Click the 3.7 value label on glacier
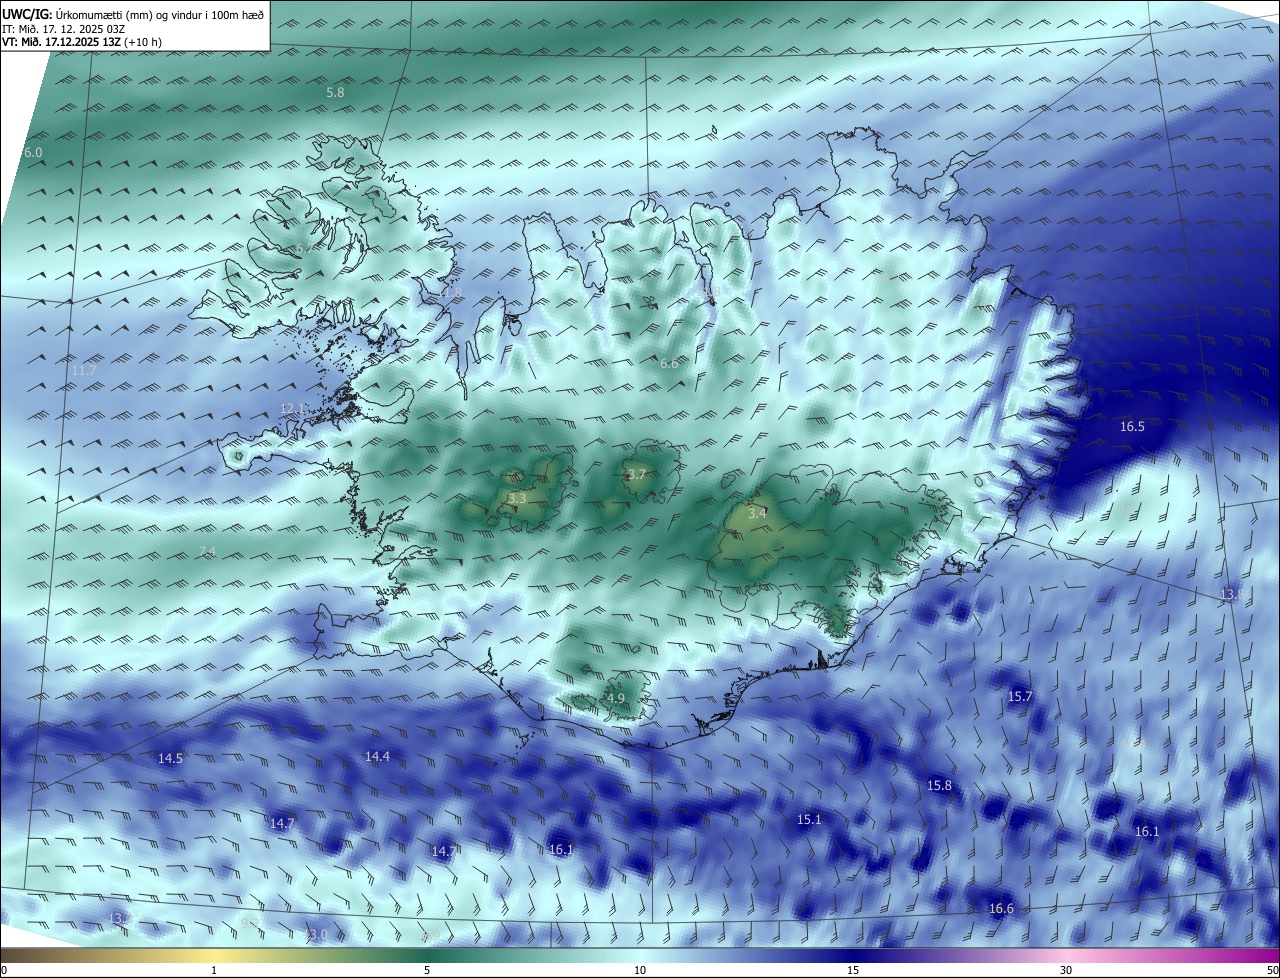 click(x=636, y=475)
